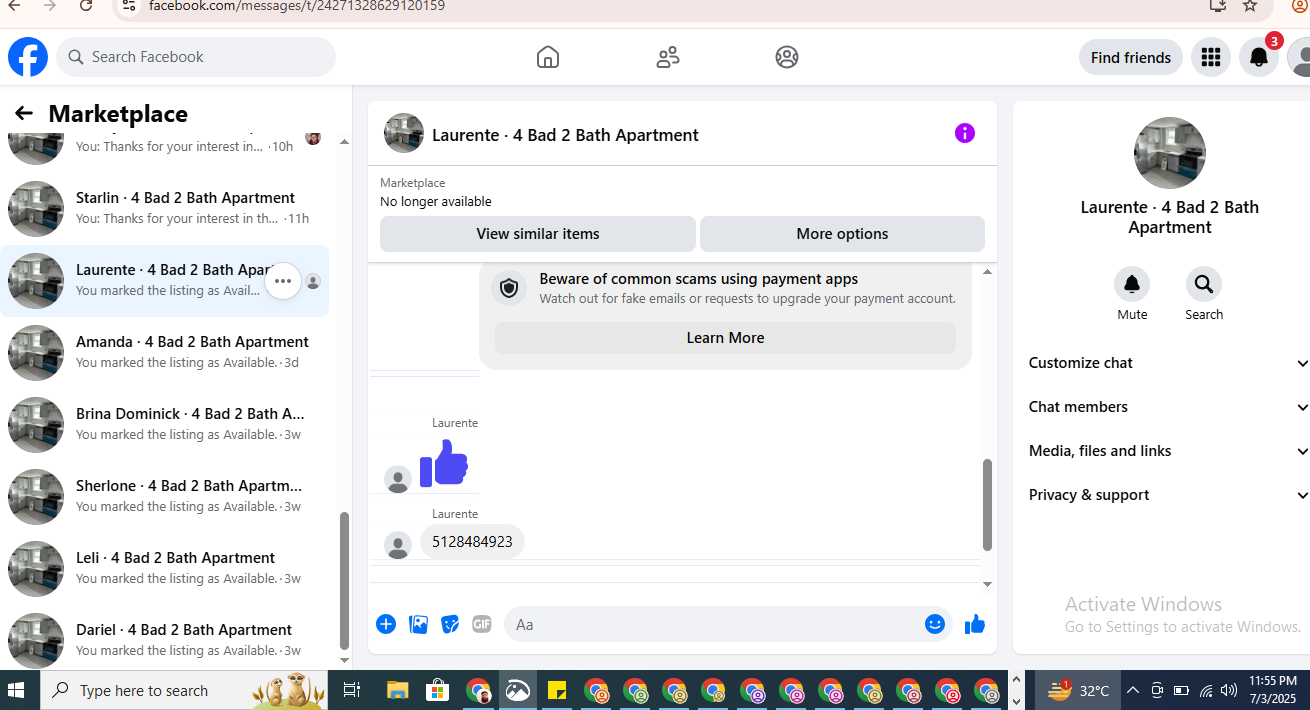The width and height of the screenshot is (1310, 710).
Task: Open Leli 4 Bad 2 Bath conversation
Action: (165, 569)
